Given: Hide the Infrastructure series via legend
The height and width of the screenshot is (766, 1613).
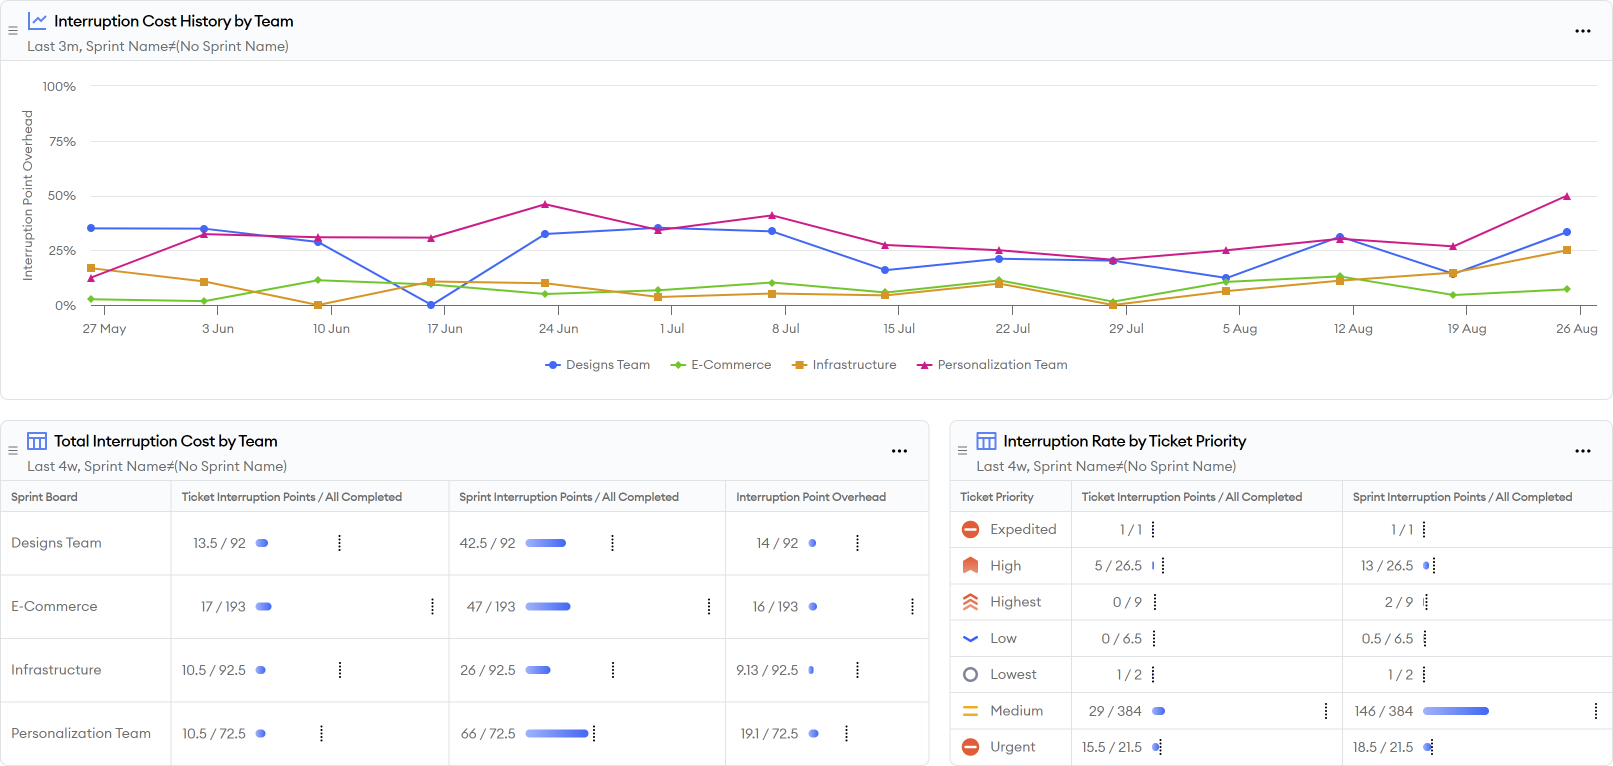Looking at the screenshot, I should (845, 365).
